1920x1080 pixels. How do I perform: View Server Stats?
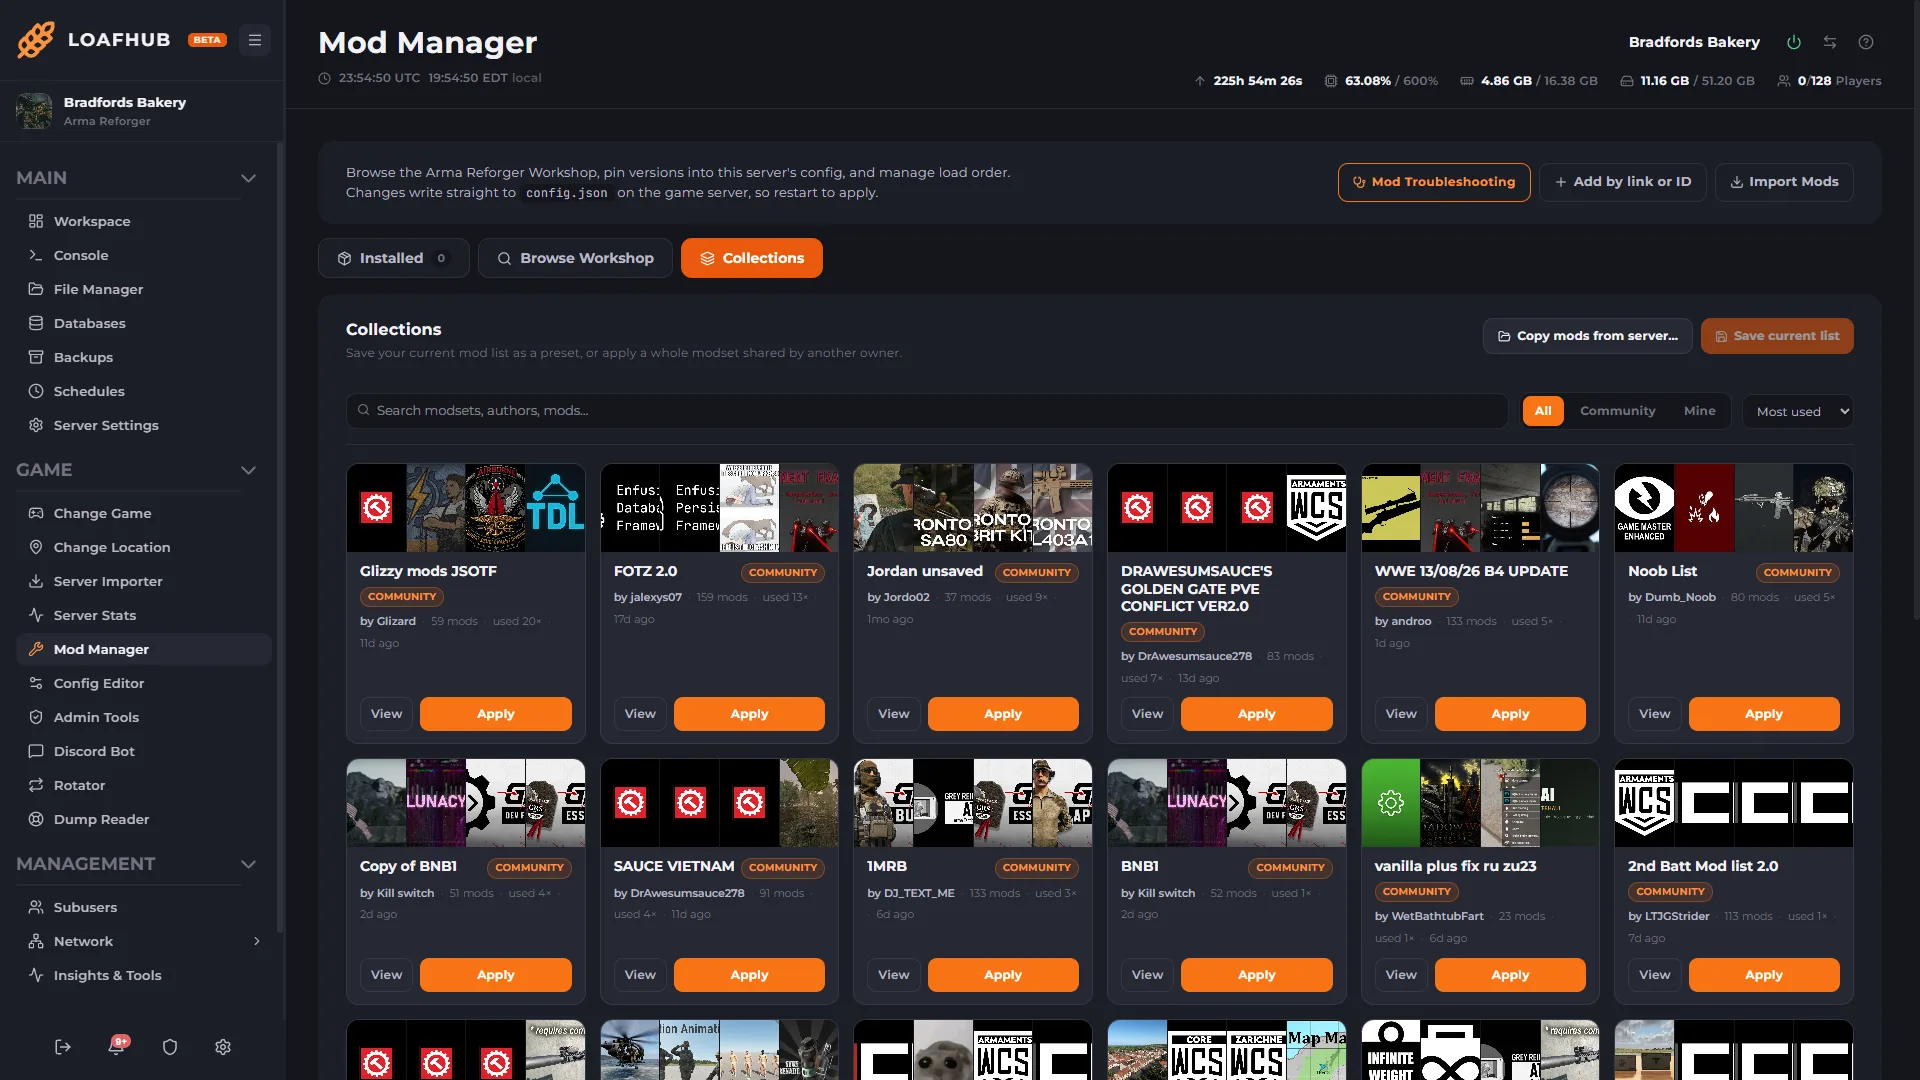pos(144,615)
